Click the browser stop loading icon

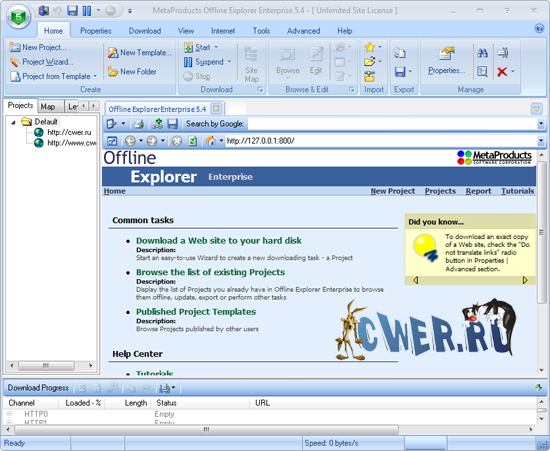point(177,141)
